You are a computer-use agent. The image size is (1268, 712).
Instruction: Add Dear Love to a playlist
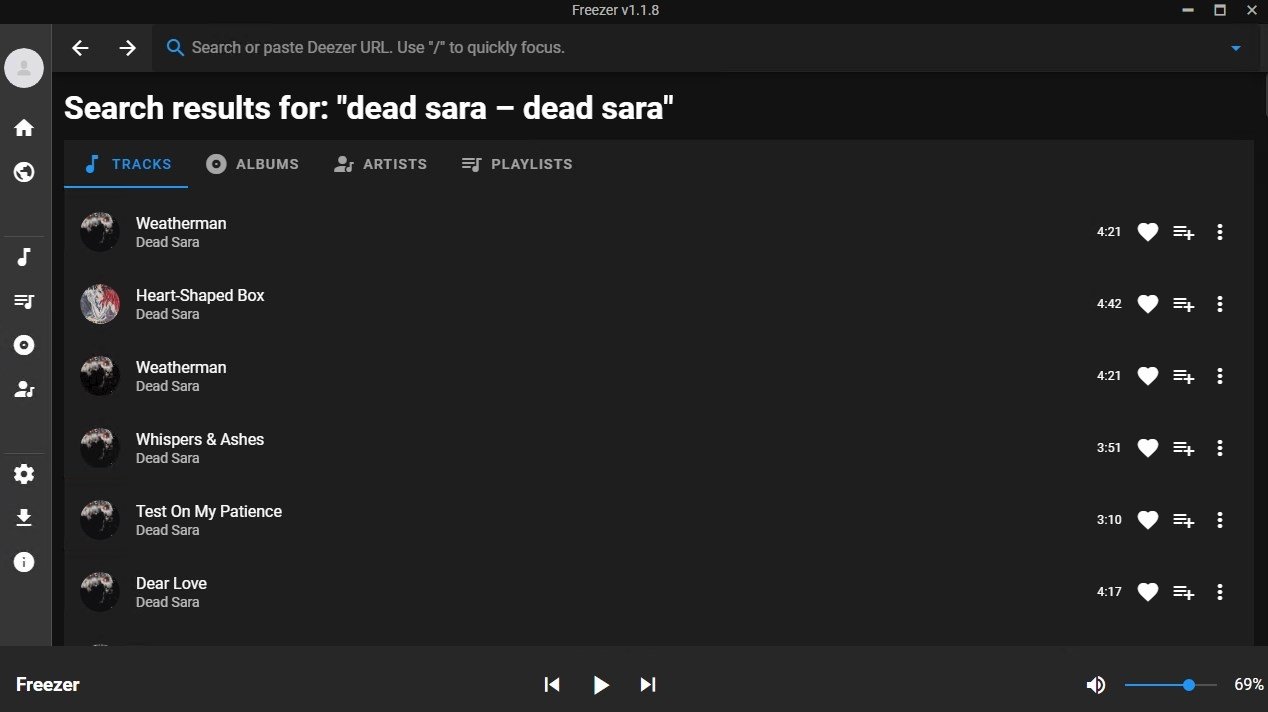point(1184,592)
